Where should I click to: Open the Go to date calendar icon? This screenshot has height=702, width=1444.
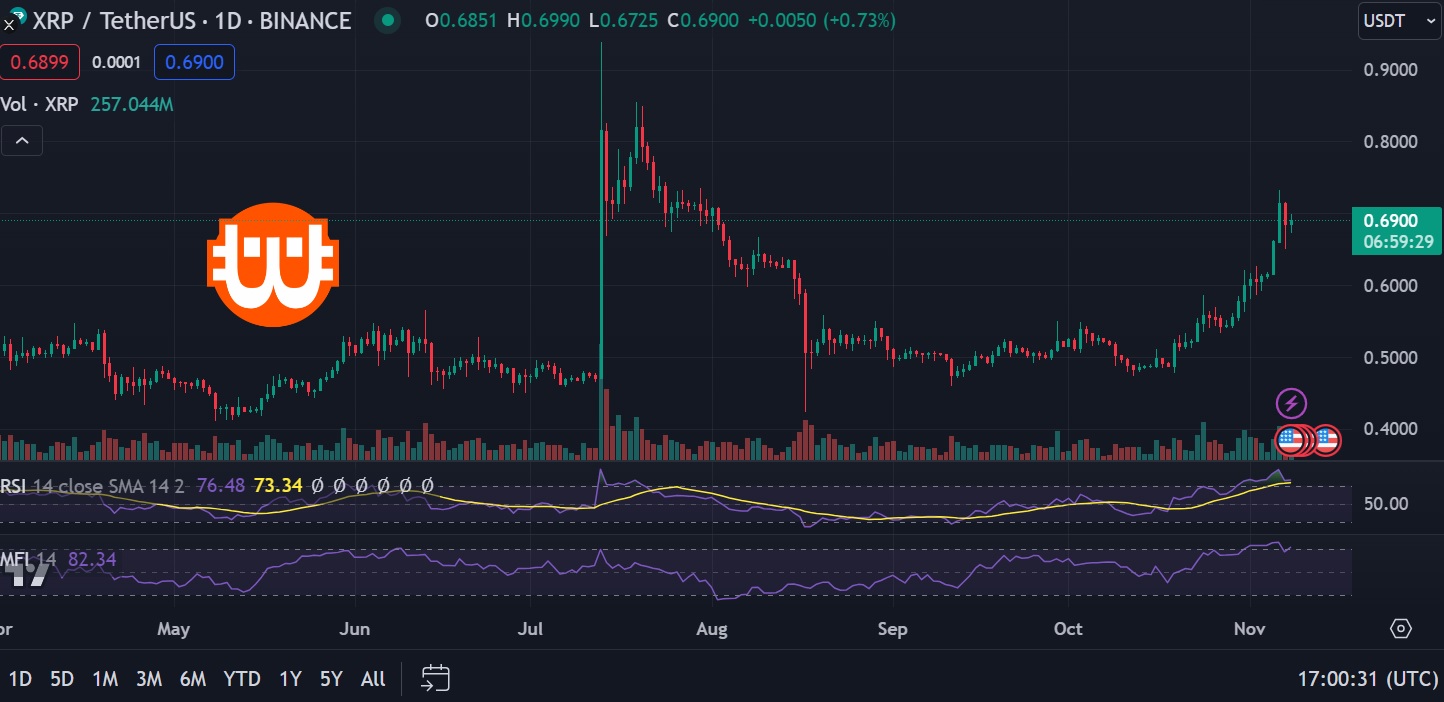coord(435,679)
